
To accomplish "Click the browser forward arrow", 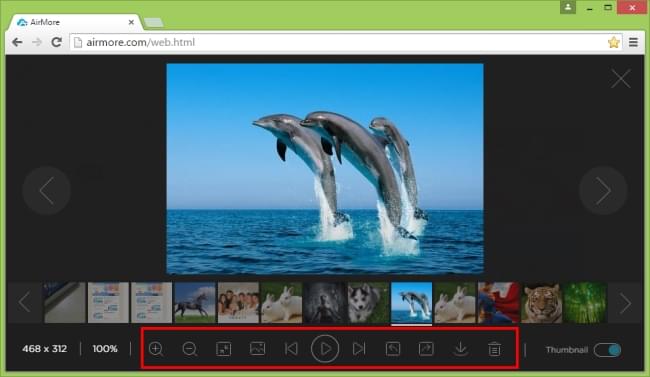I will [x=37, y=42].
